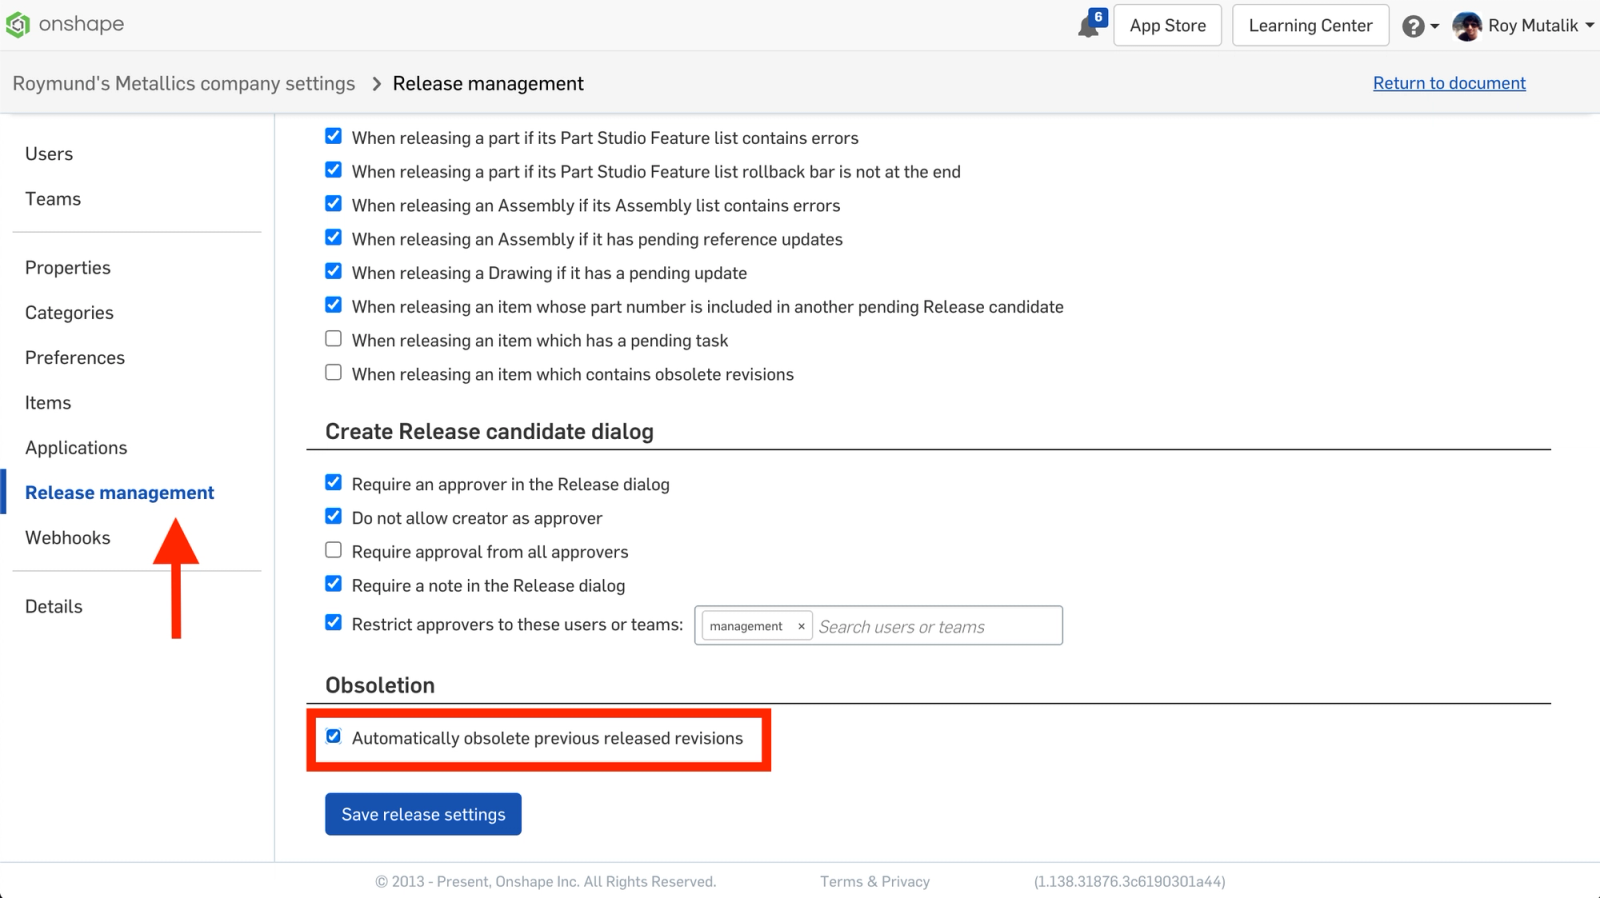
Task: Open the notifications bell icon
Action: [x=1089, y=26]
